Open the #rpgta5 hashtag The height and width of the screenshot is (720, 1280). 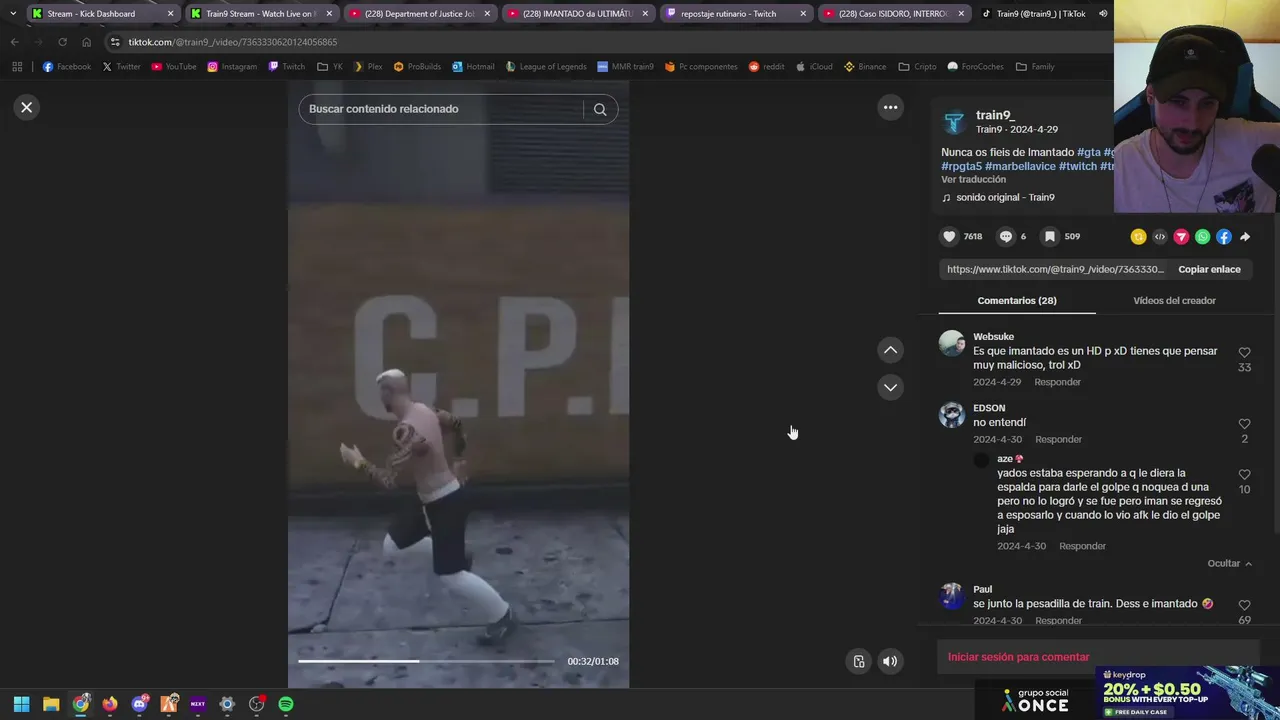click(x=961, y=166)
